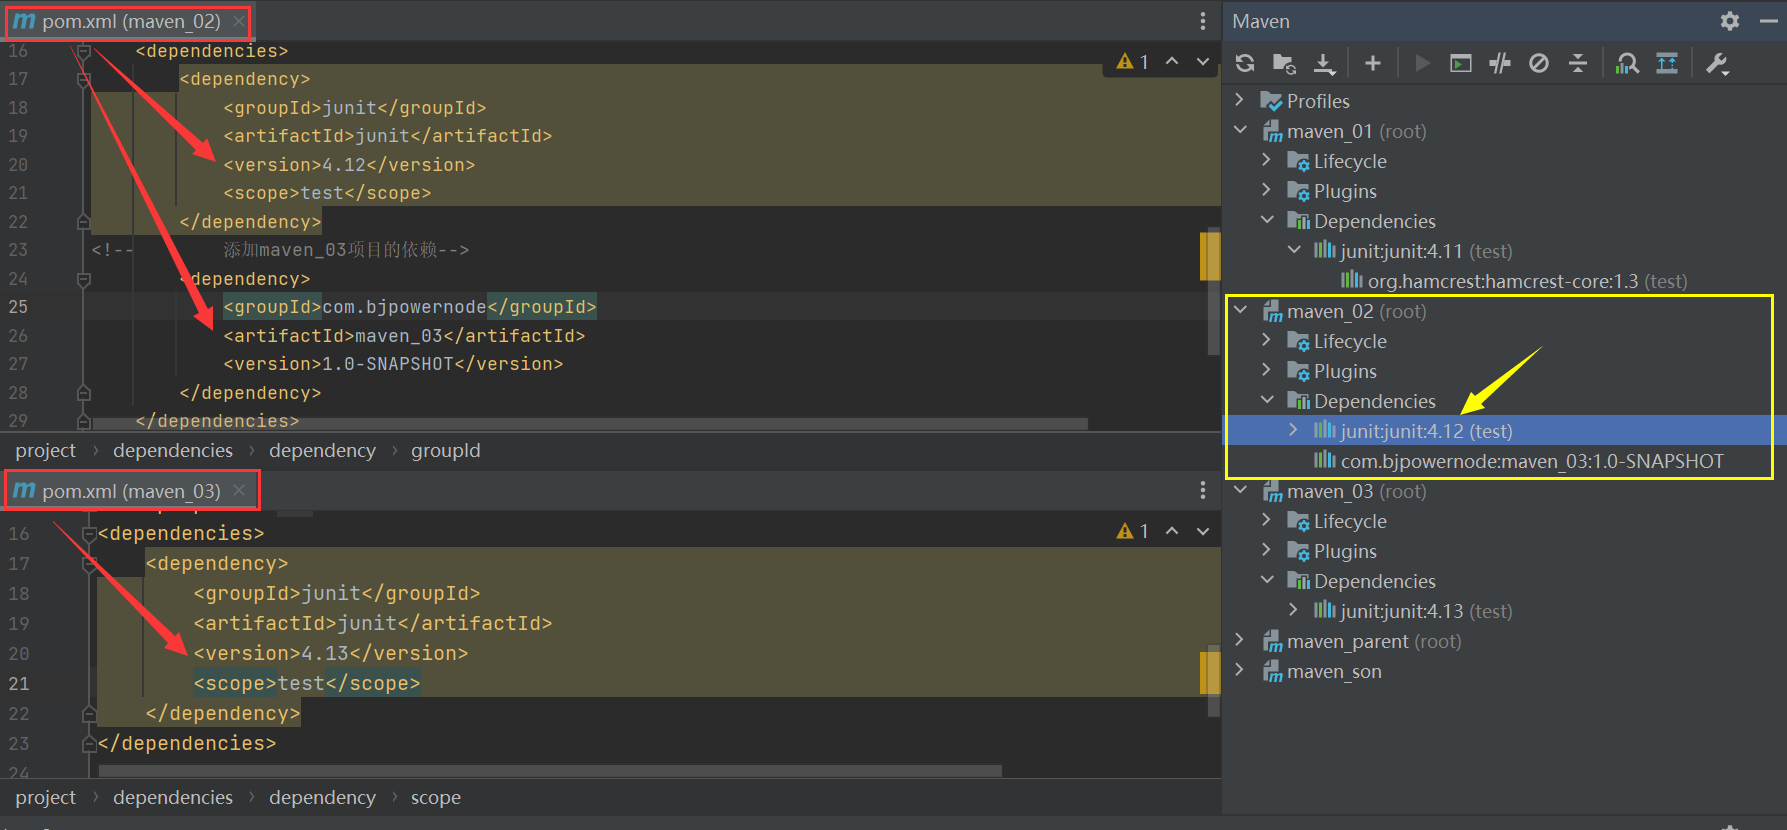1787x830 pixels.
Task: Toggle Skip Tests Mode icon
Action: (1539, 63)
